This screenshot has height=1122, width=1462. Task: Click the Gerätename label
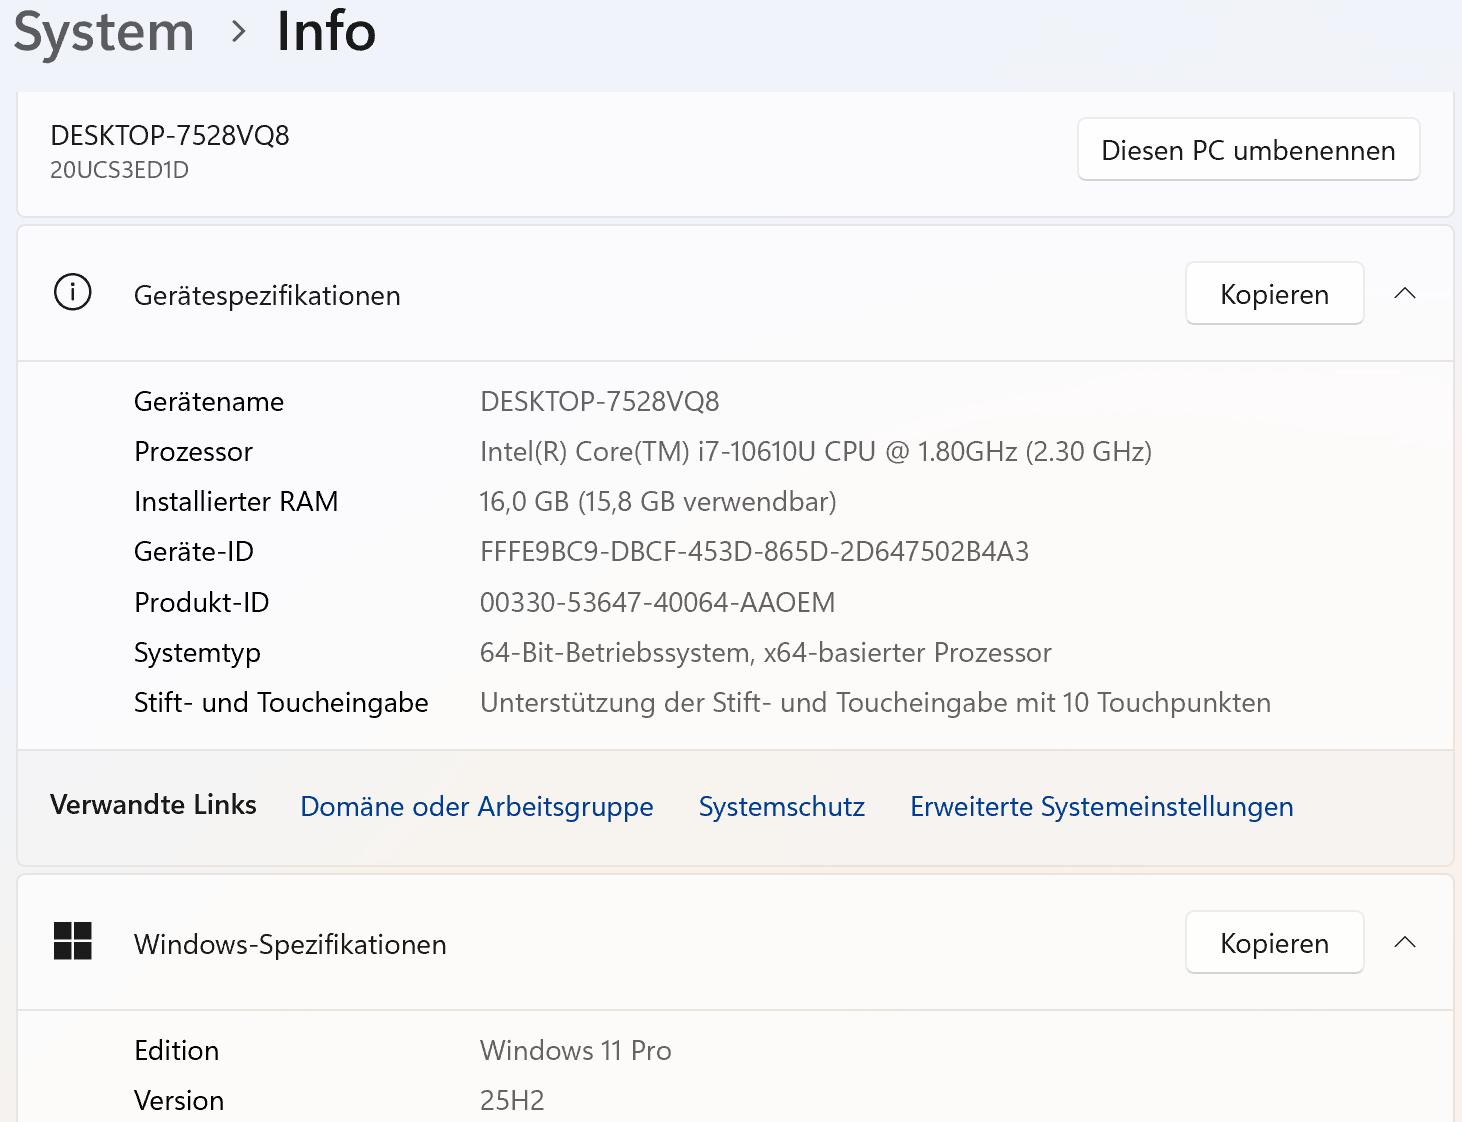(x=209, y=402)
